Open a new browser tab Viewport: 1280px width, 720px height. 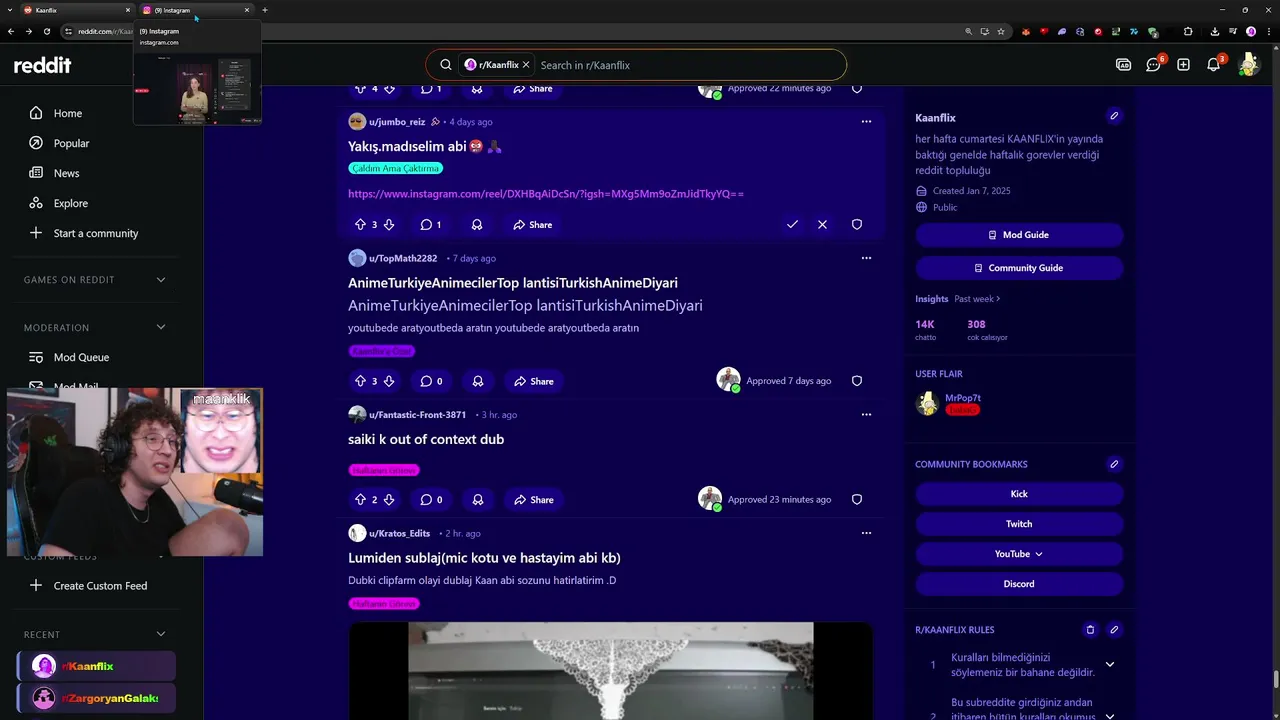265,10
